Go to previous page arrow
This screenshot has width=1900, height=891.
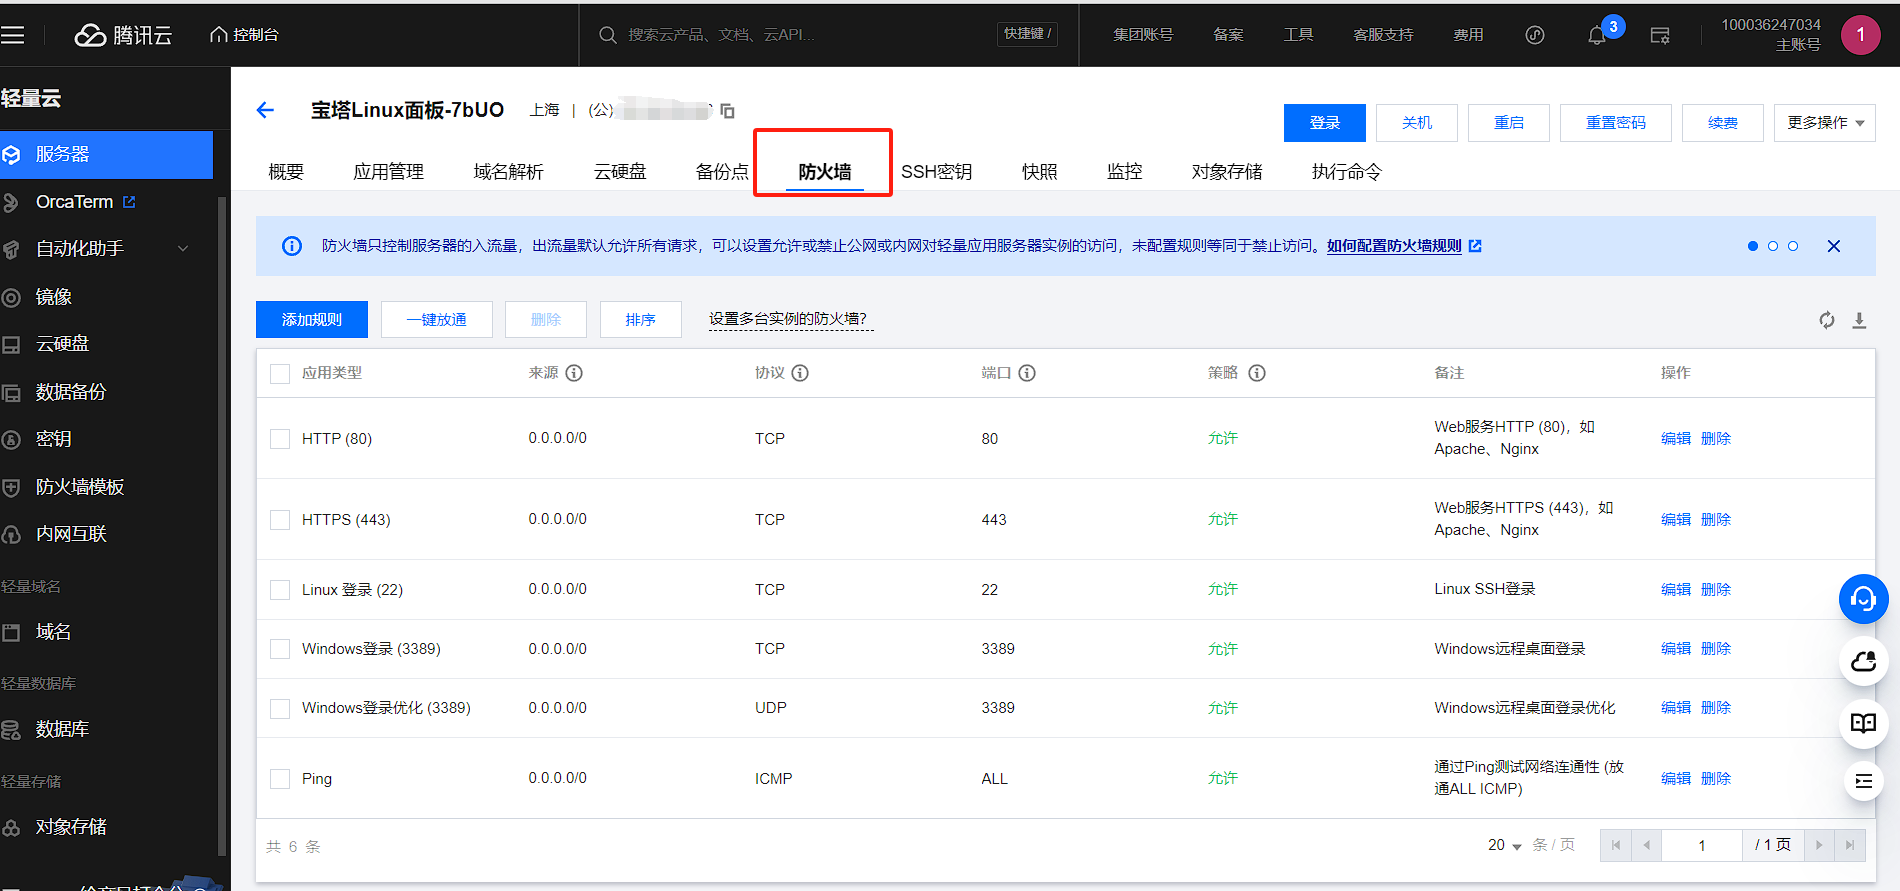pyautogui.click(x=1646, y=845)
